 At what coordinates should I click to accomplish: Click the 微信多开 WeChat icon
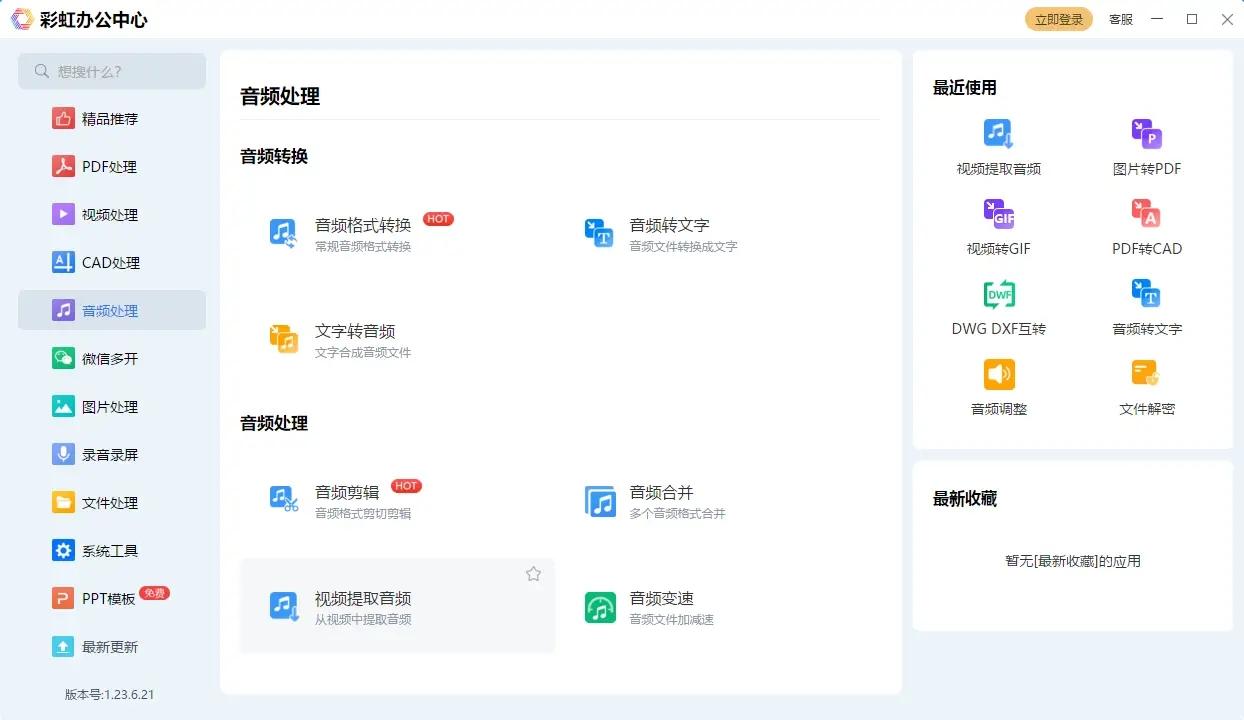(64, 359)
